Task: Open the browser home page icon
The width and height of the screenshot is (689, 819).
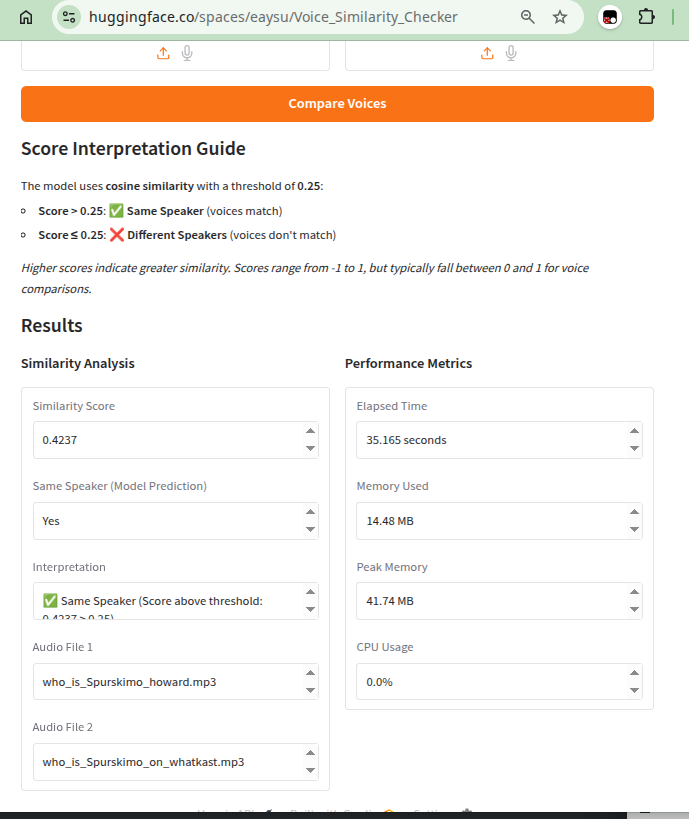Action: point(26,17)
